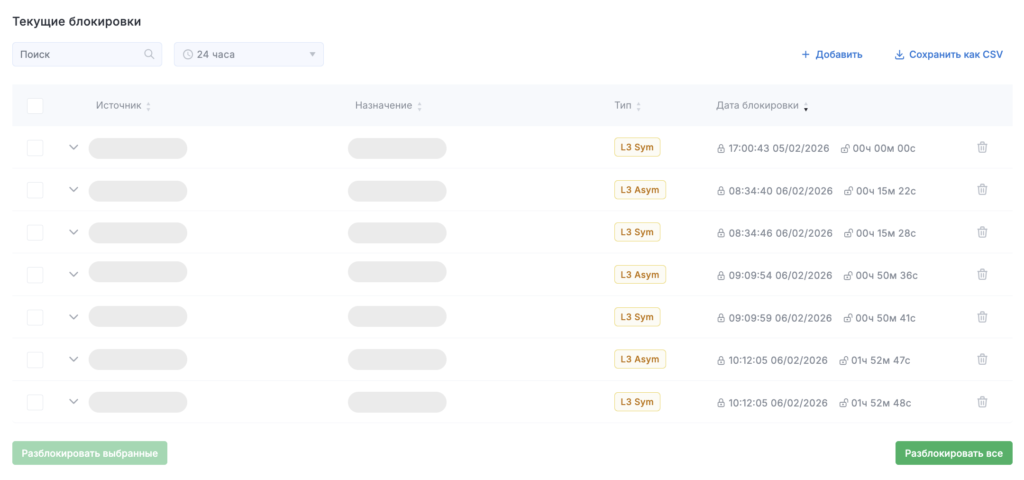Delete the block with 01ч 52м 48с remaining
This screenshot has width=1024, height=480.
tap(981, 402)
